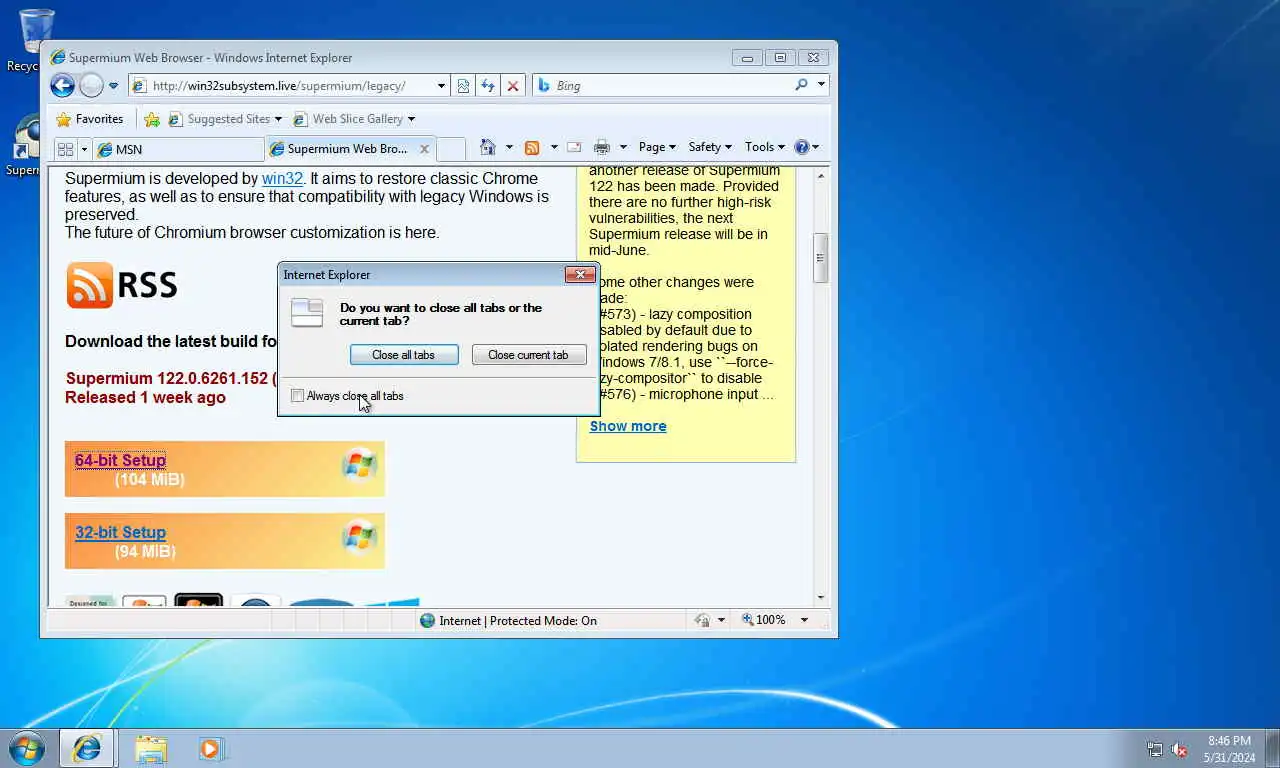Open the Help question mark menu
This screenshot has width=1280, height=768.
tap(806, 147)
